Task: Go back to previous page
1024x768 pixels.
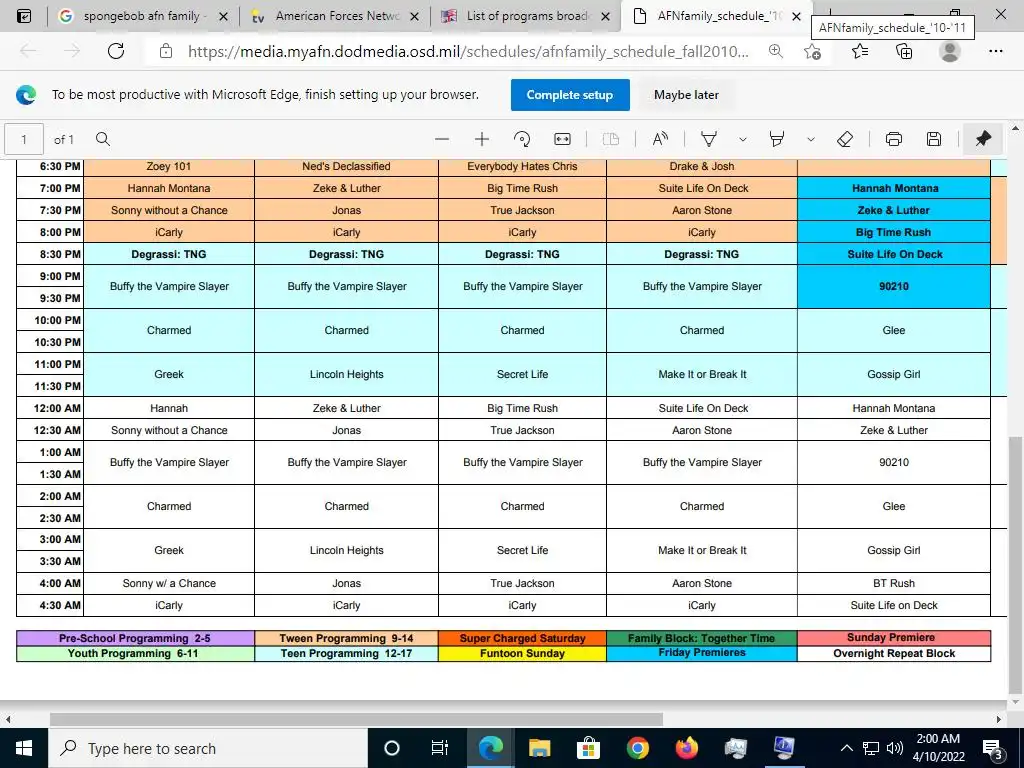Action: click(x=28, y=51)
